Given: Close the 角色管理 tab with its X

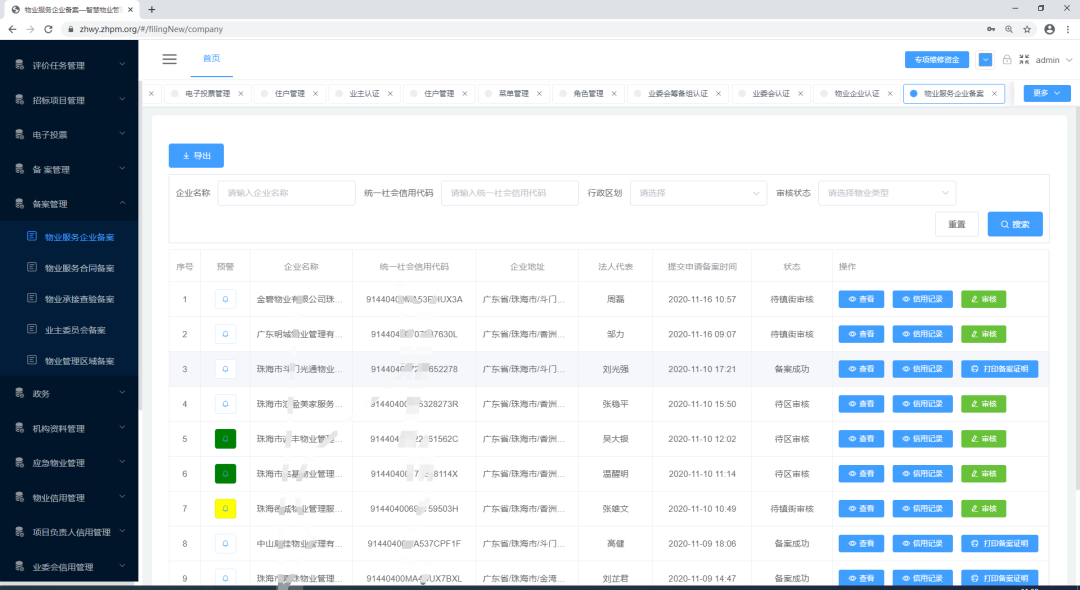Looking at the screenshot, I should (615, 94).
